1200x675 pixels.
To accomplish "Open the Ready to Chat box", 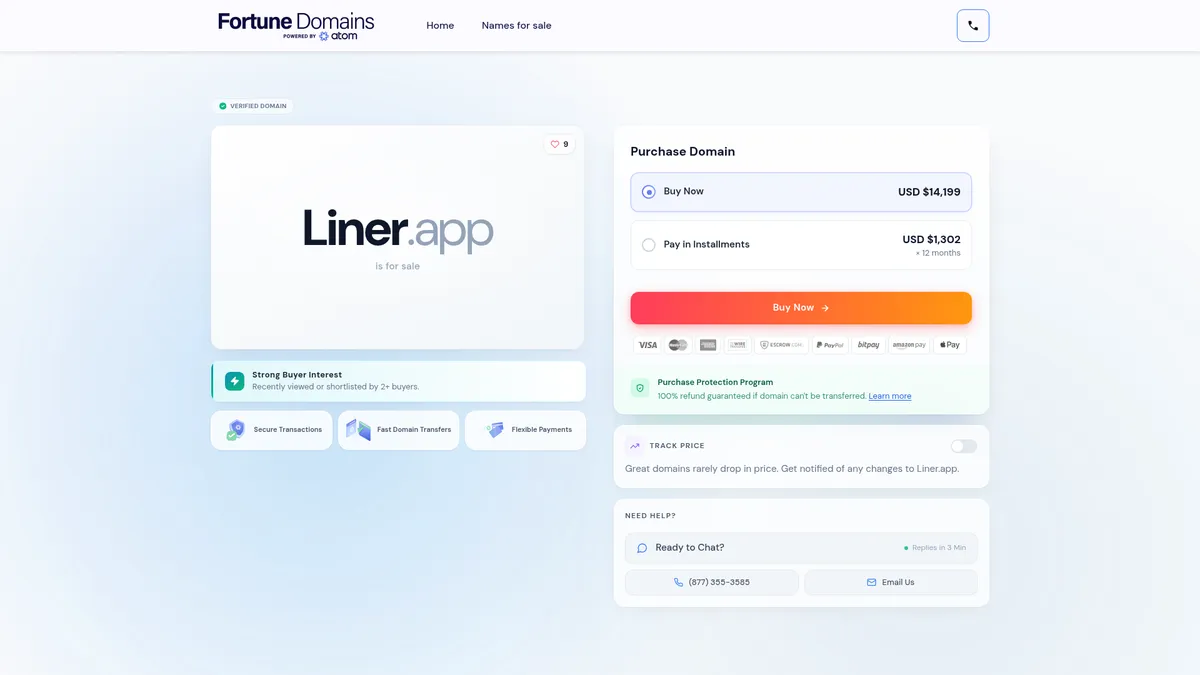I will coord(801,548).
